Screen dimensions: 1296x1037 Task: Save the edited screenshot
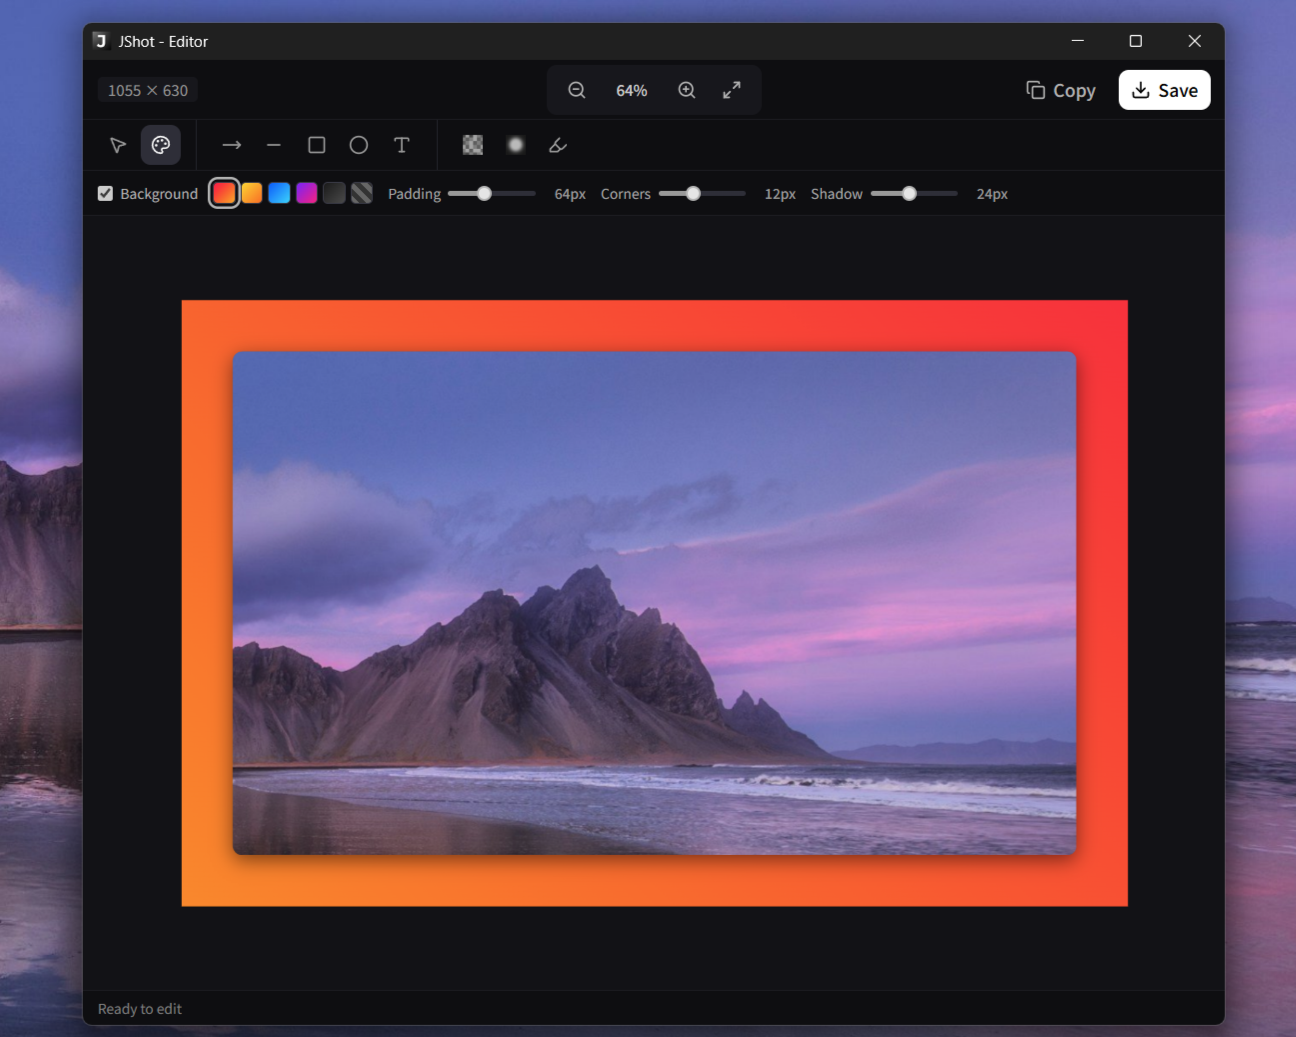point(1163,90)
